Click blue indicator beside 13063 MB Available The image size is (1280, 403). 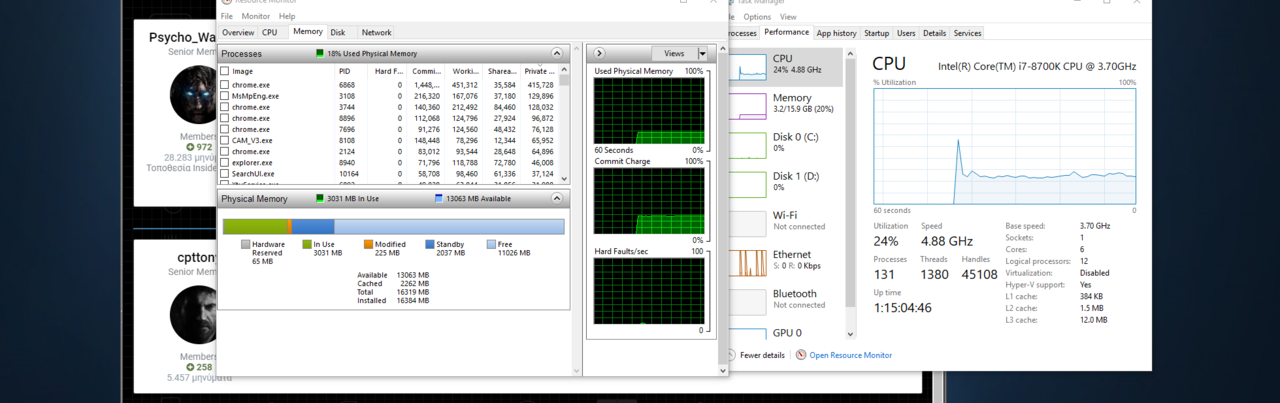click(439, 198)
